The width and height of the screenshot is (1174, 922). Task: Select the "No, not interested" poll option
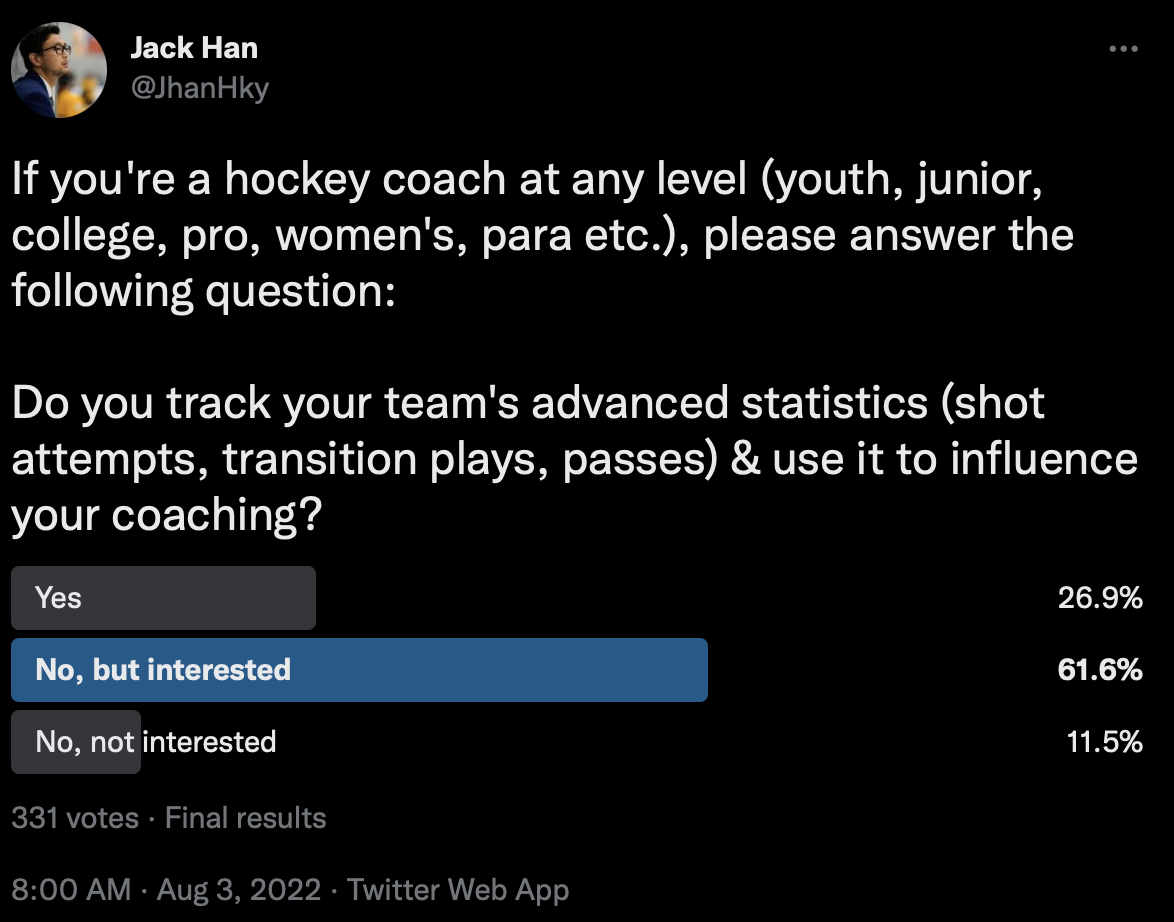[x=155, y=742]
